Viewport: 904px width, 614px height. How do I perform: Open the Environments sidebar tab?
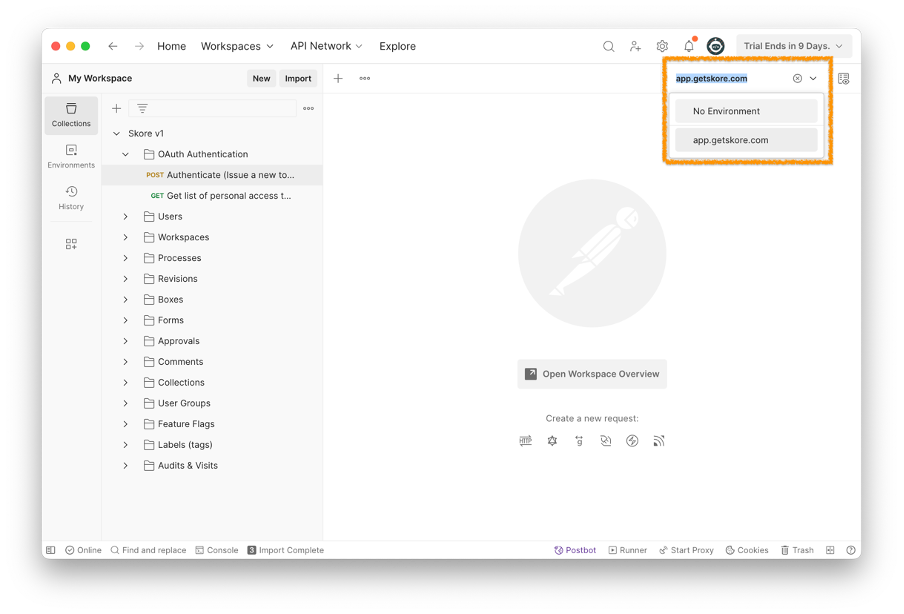[x=71, y=156]
